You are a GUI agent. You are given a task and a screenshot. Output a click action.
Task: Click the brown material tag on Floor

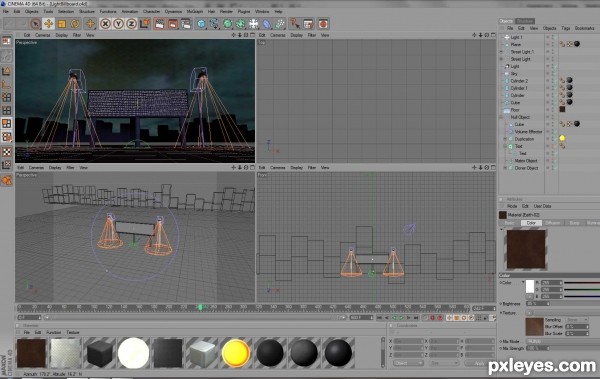pyautogui.click(x=562, y=109)
